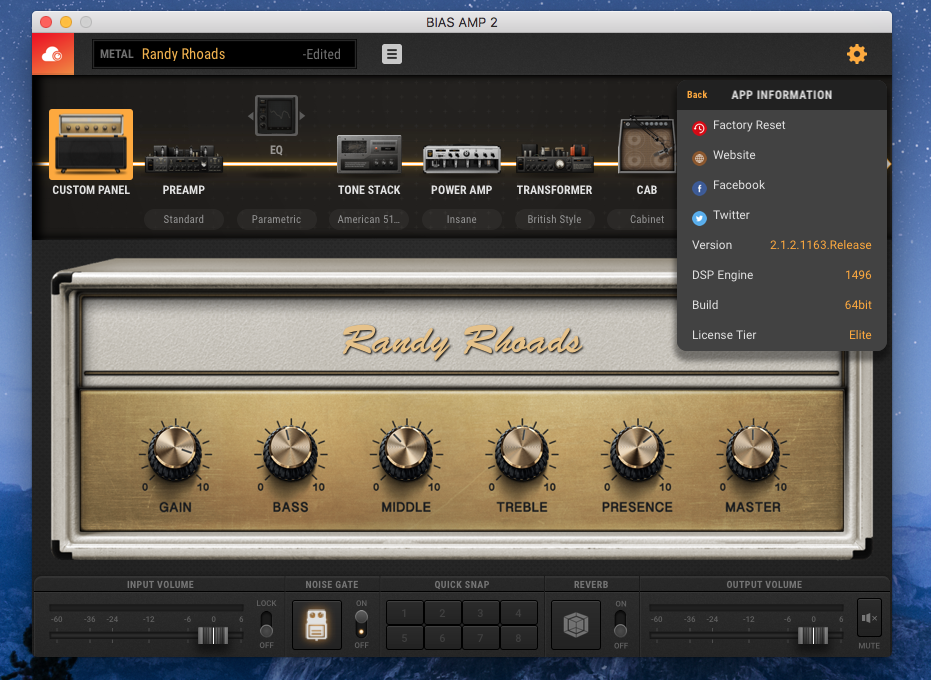The image size is (931, 680).
Task: Adjust the Input Volume slider
Action: (x=211, y=634)
